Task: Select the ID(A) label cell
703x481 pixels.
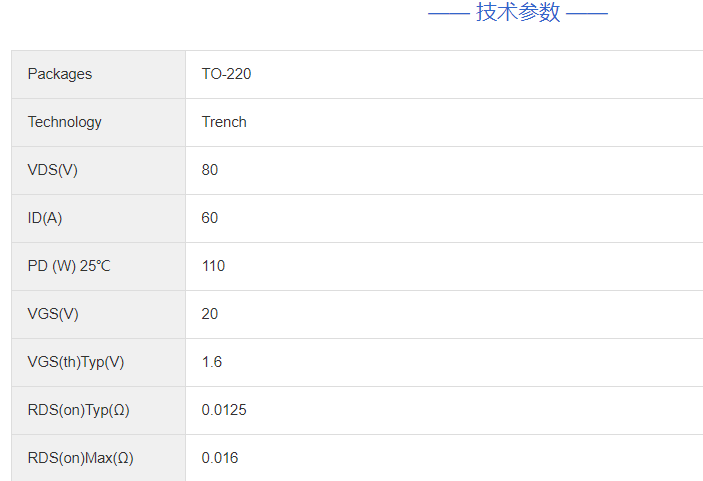Action: pos(45,218)
